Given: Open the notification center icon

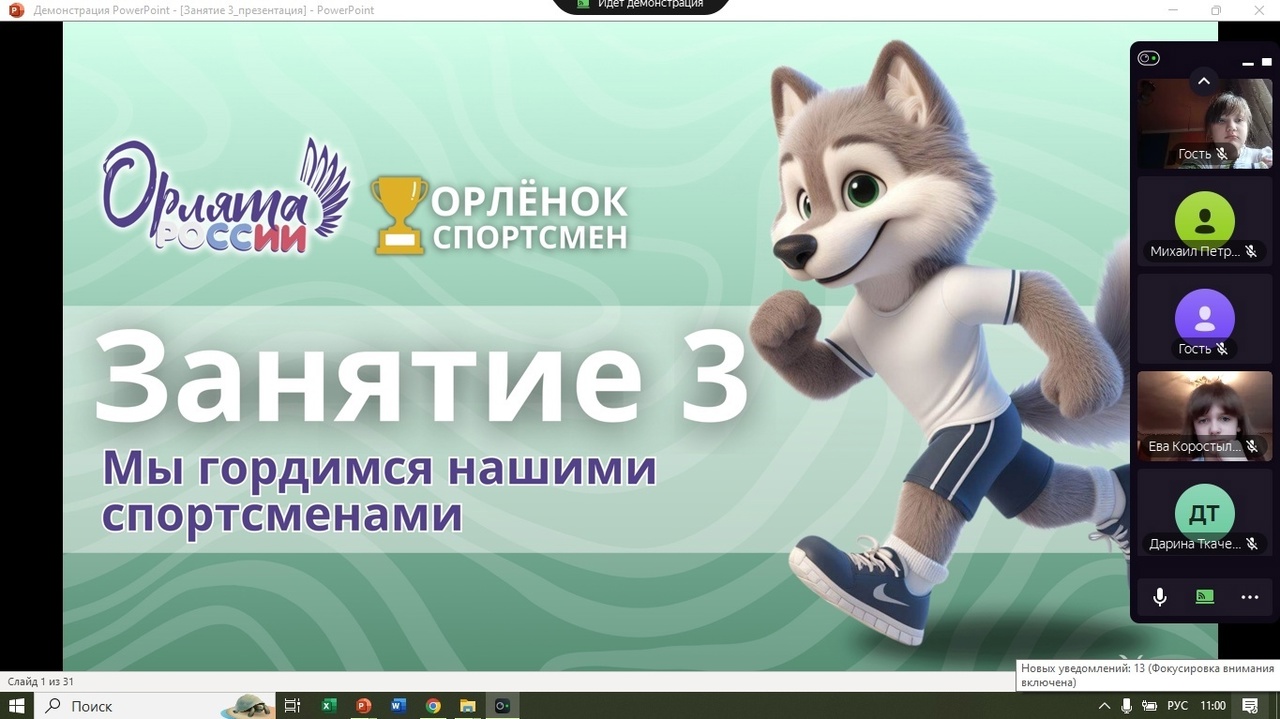Looking at the screenshot, I should 1250,705.
